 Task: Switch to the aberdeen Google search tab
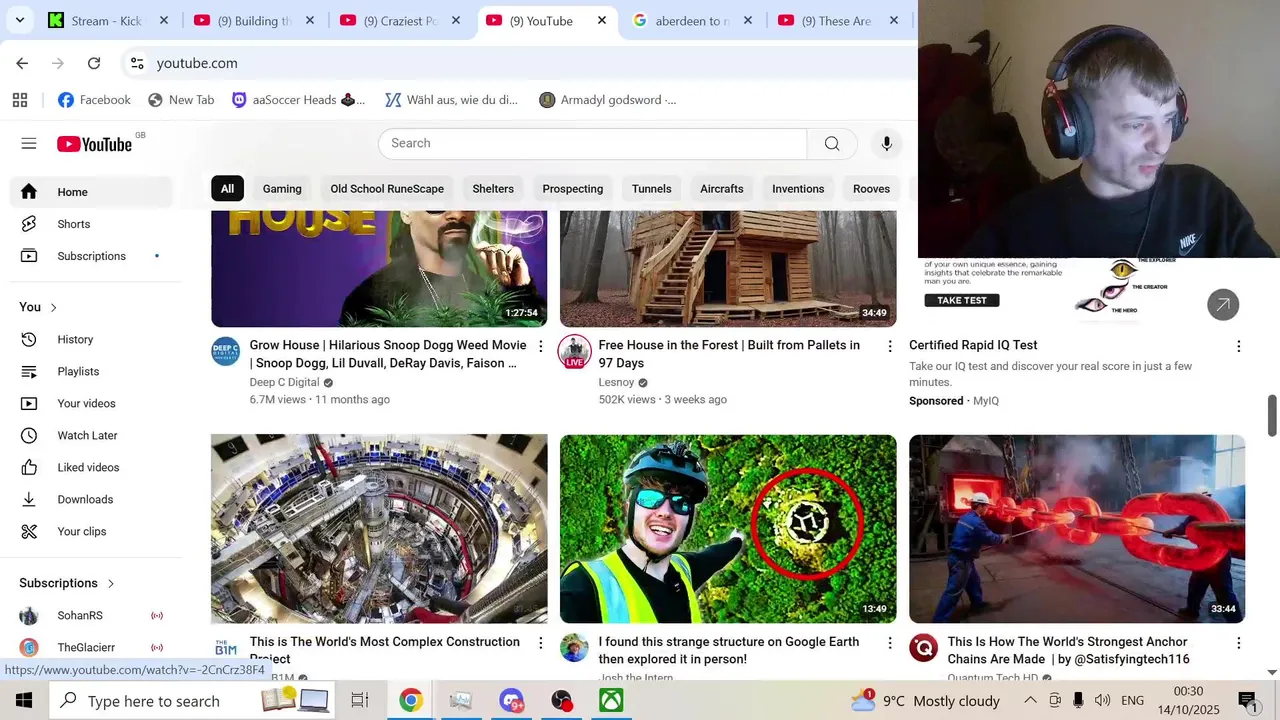(692, 21)
